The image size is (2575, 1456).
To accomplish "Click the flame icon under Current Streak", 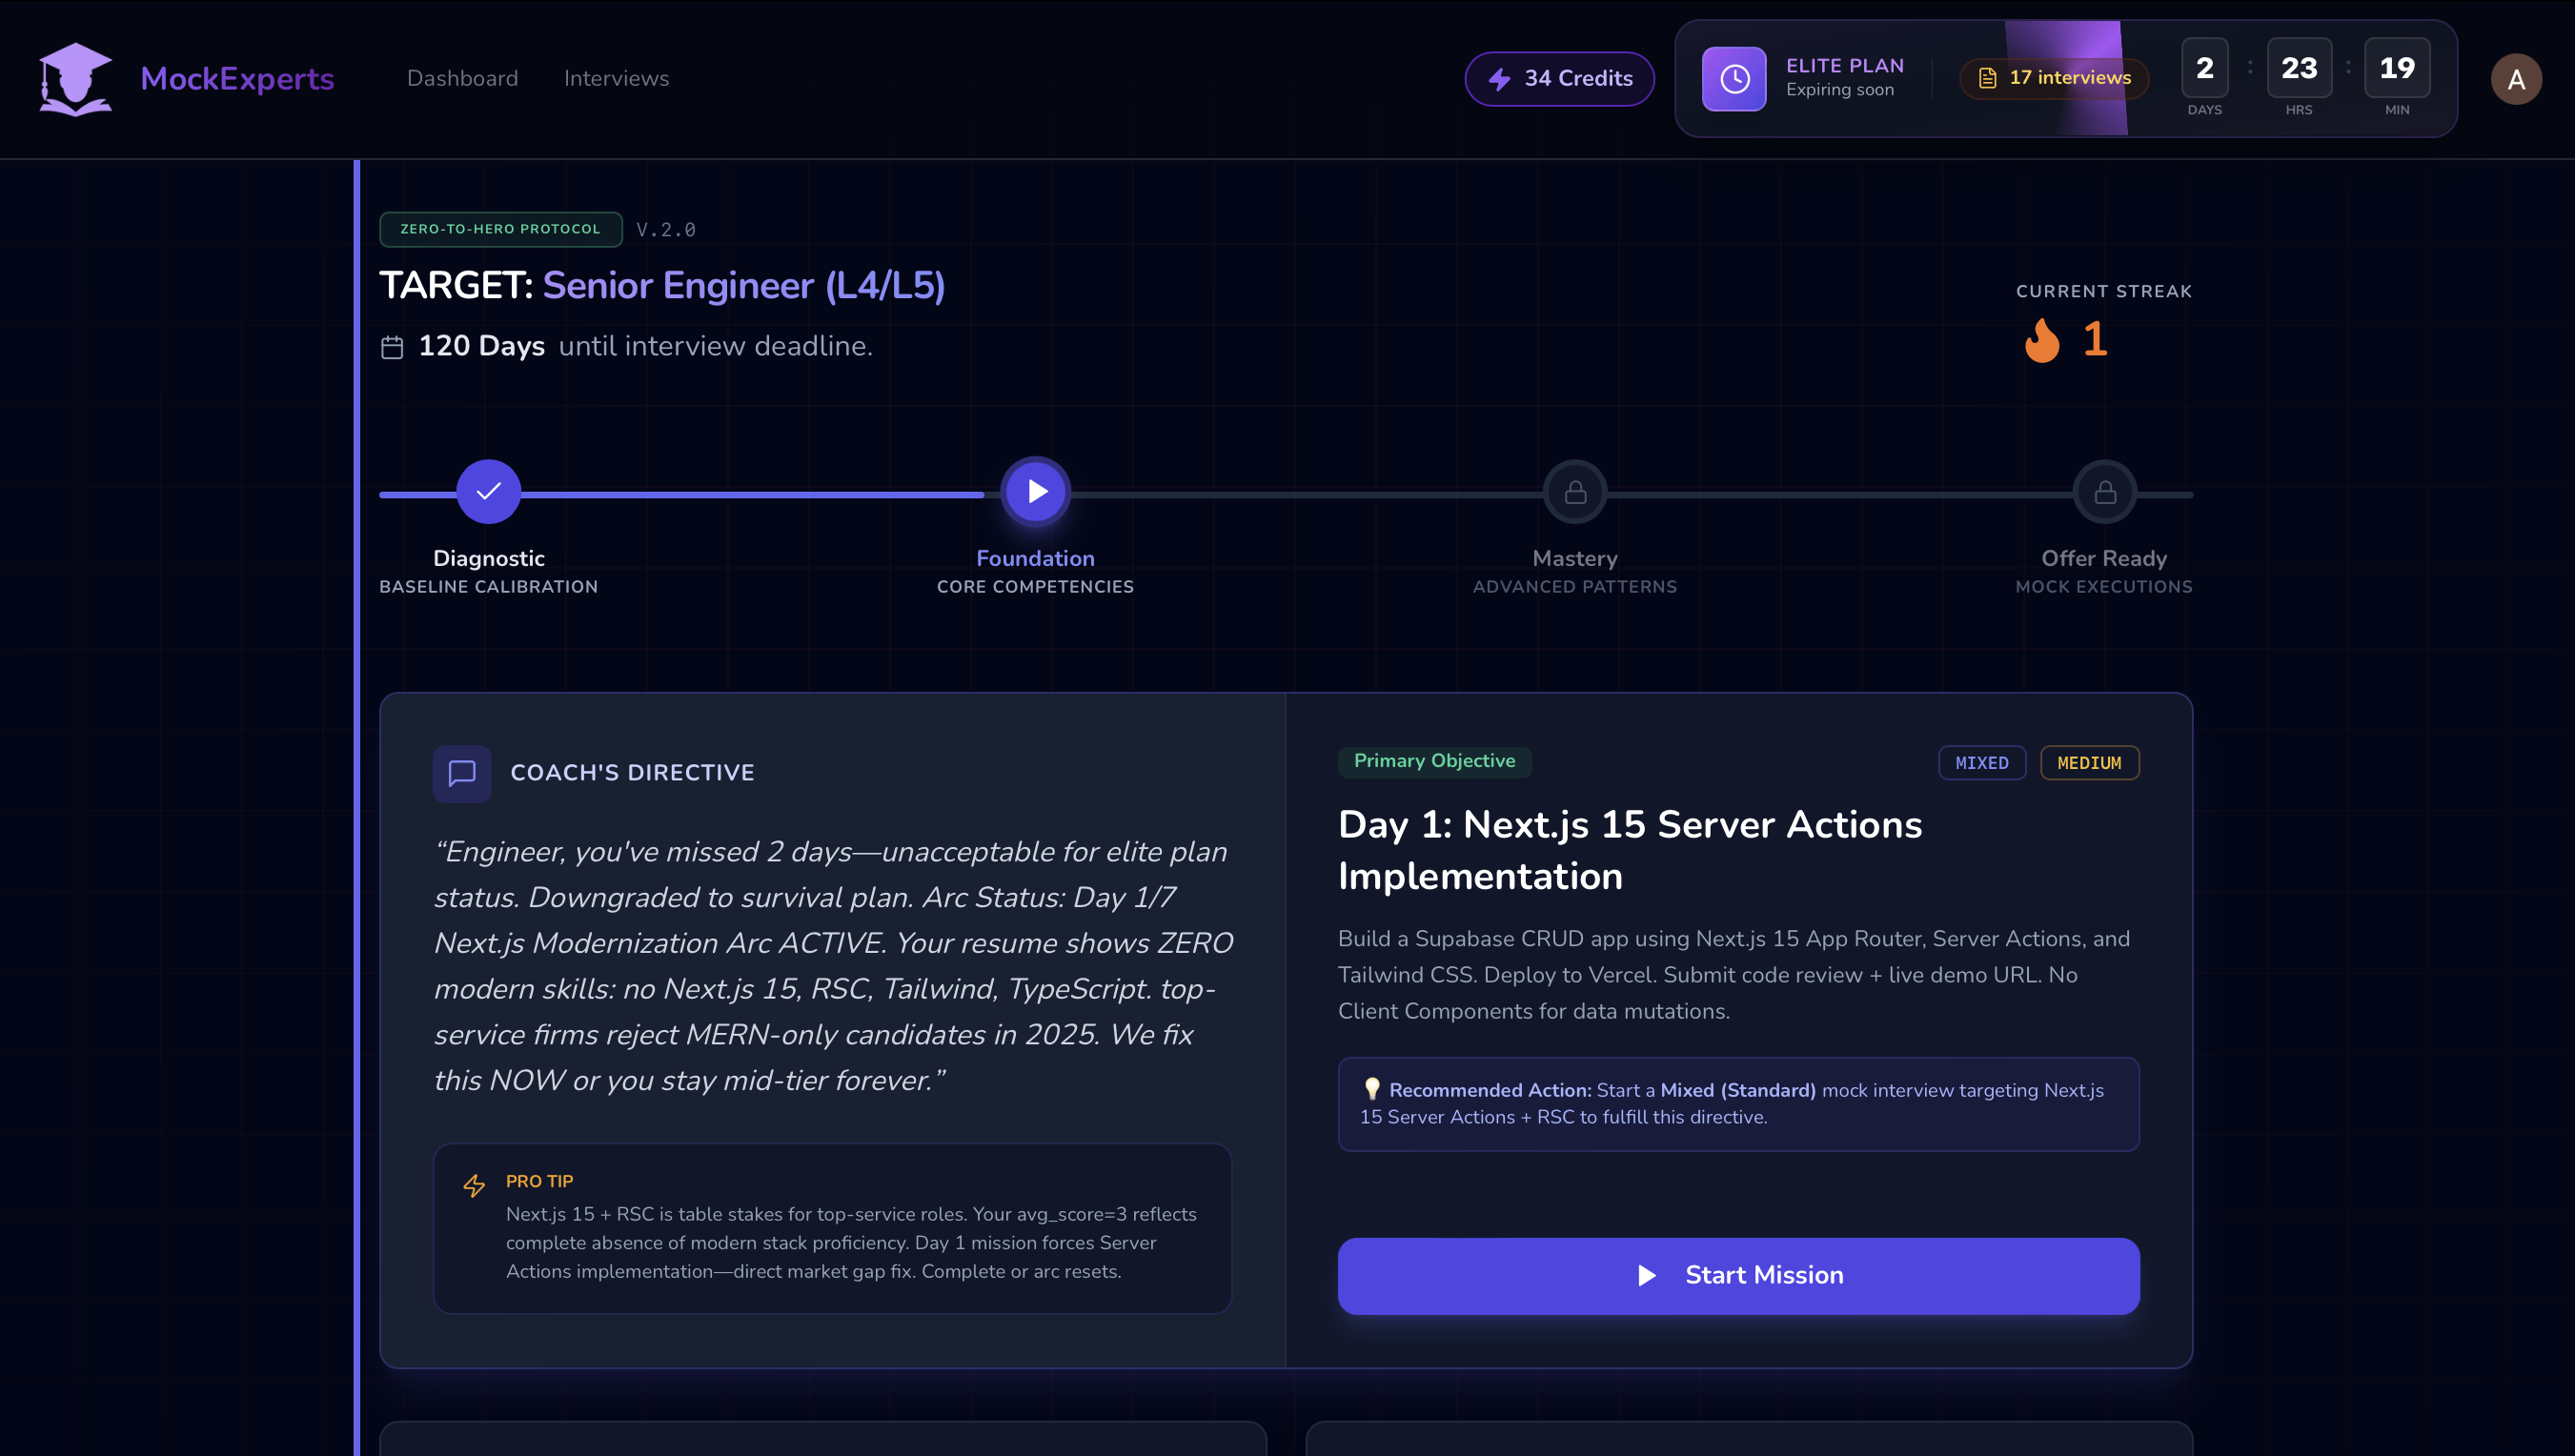I will click(2043, 340).
